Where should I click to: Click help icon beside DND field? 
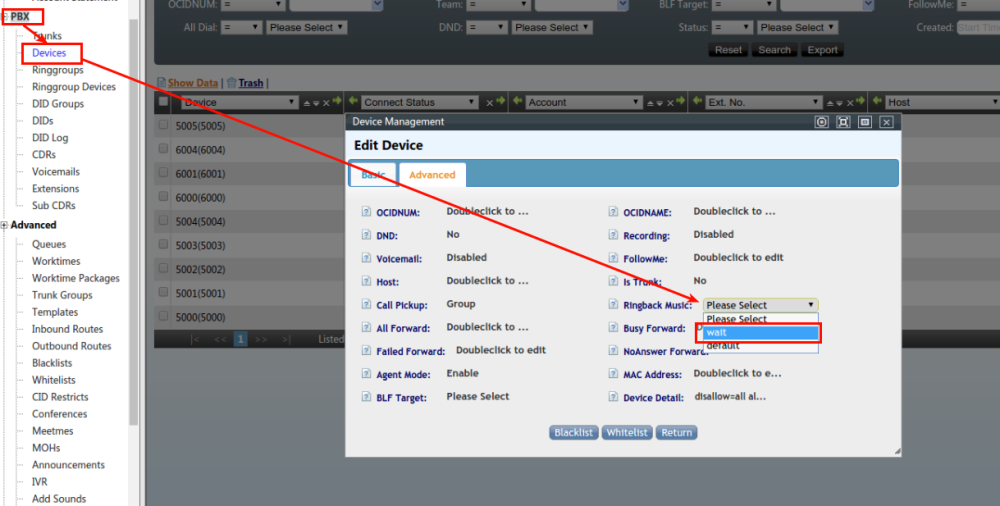(366, 235)
